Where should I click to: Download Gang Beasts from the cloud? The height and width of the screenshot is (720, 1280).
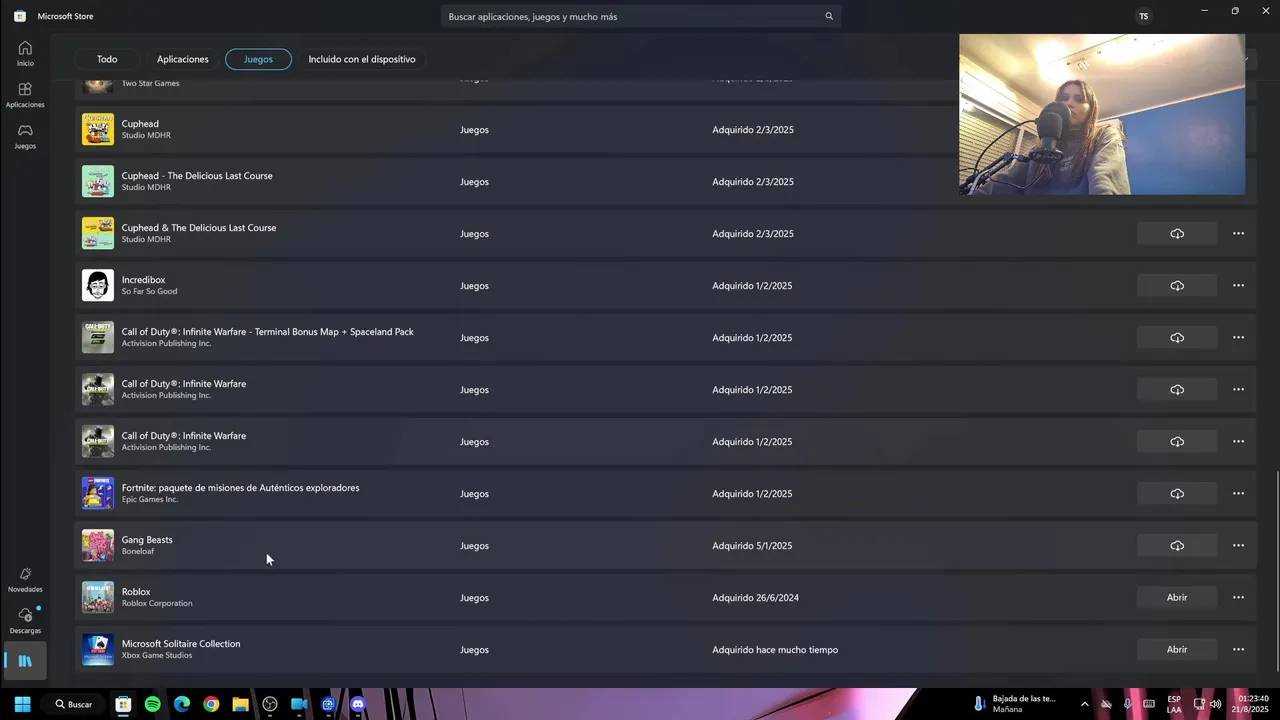coord(1177,546)
